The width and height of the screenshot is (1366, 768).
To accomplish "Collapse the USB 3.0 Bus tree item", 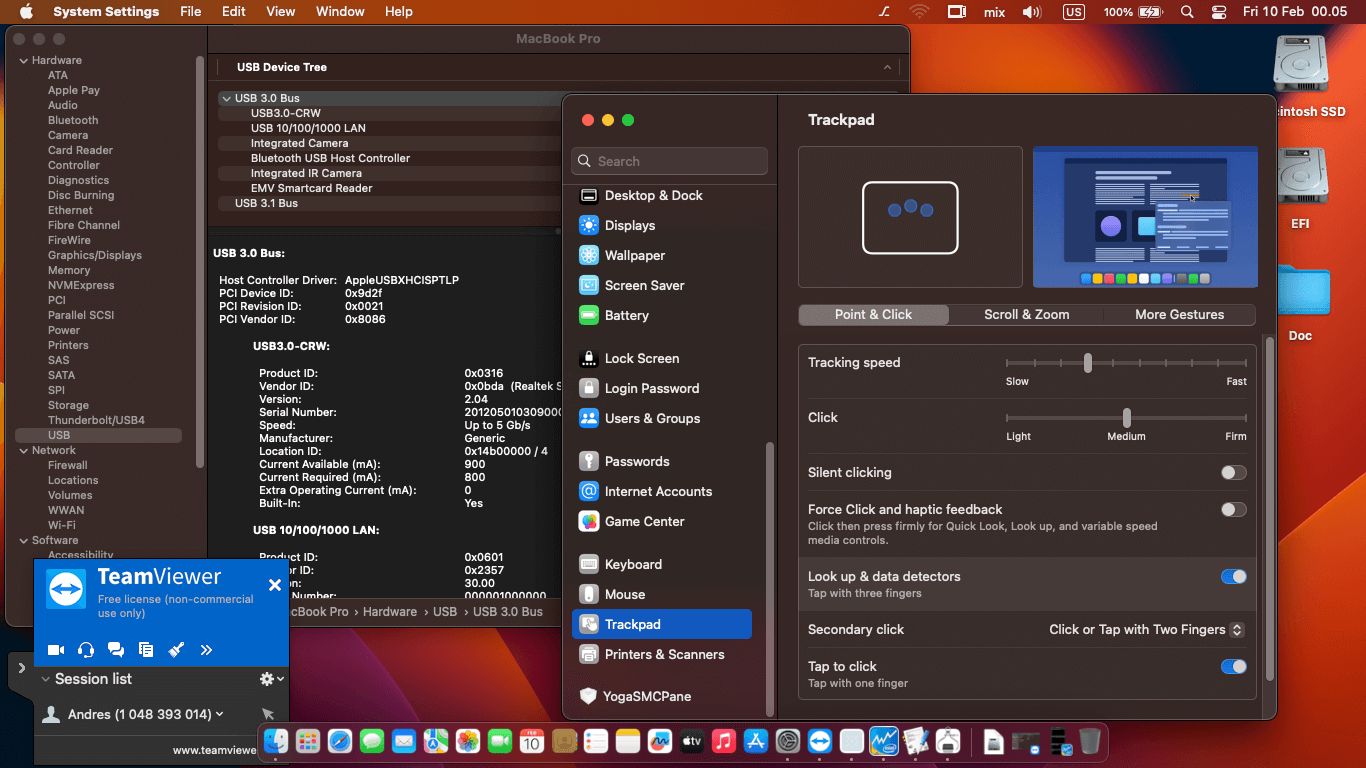I will [227, 98].
